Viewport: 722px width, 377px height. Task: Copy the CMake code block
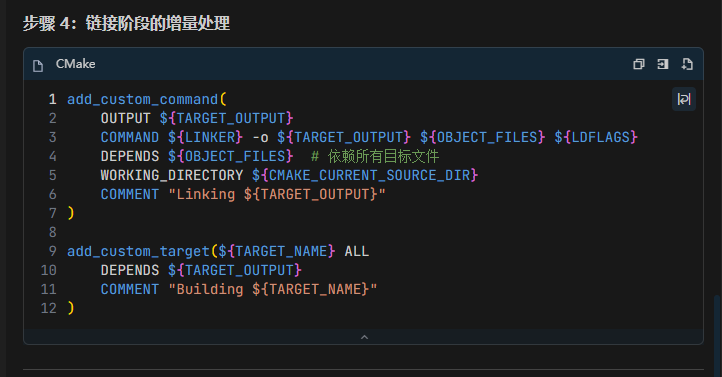point(639,64)
